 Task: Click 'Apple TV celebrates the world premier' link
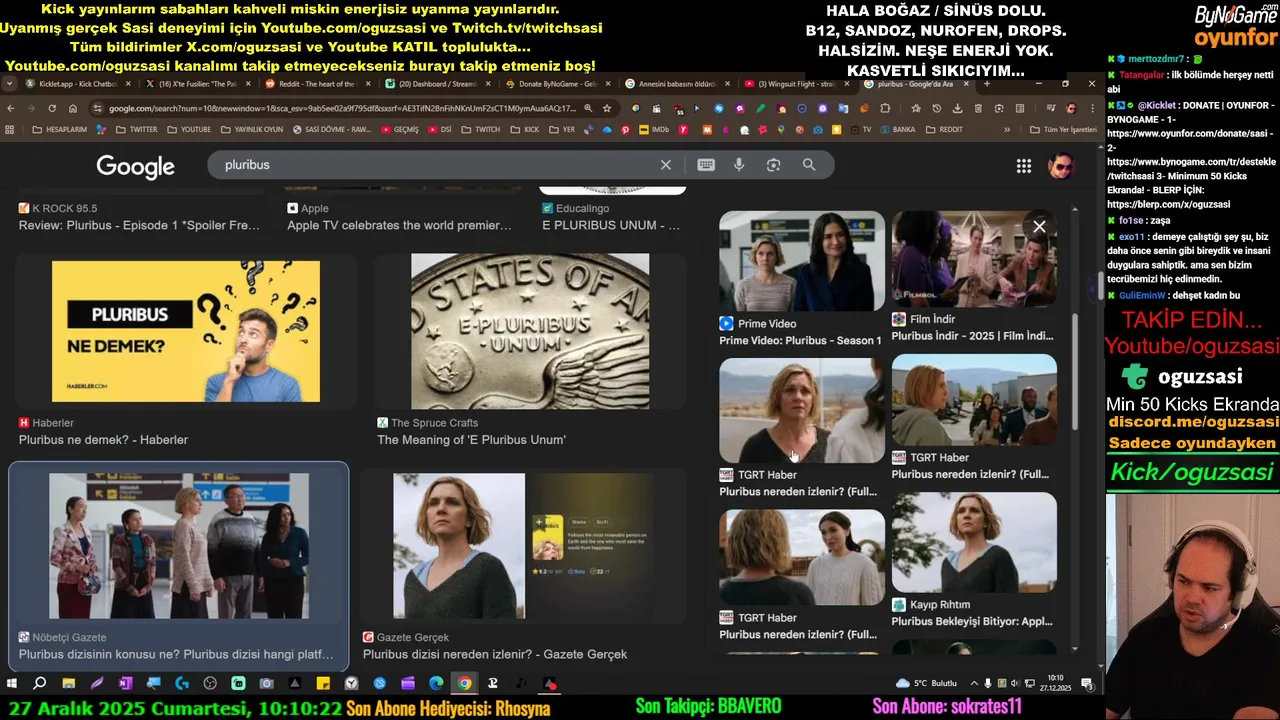point(399,226)
